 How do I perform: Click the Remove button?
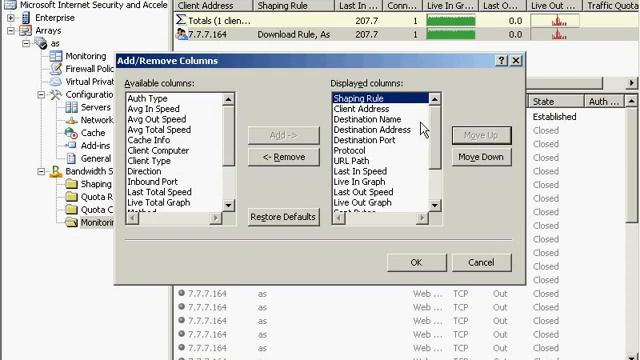[x=284, y=157]
